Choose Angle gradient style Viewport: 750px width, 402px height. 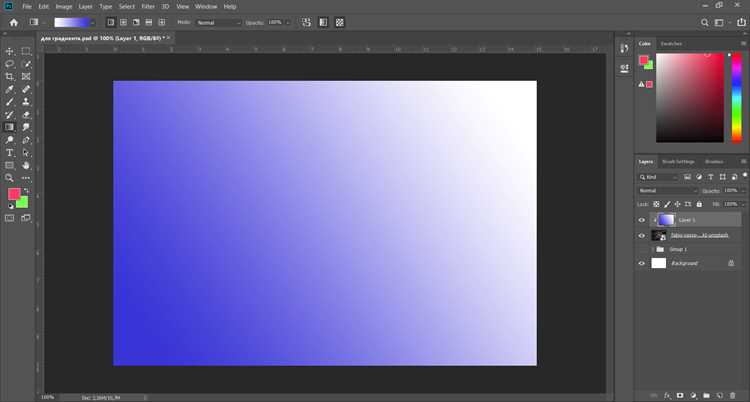[x=136, y=22]
